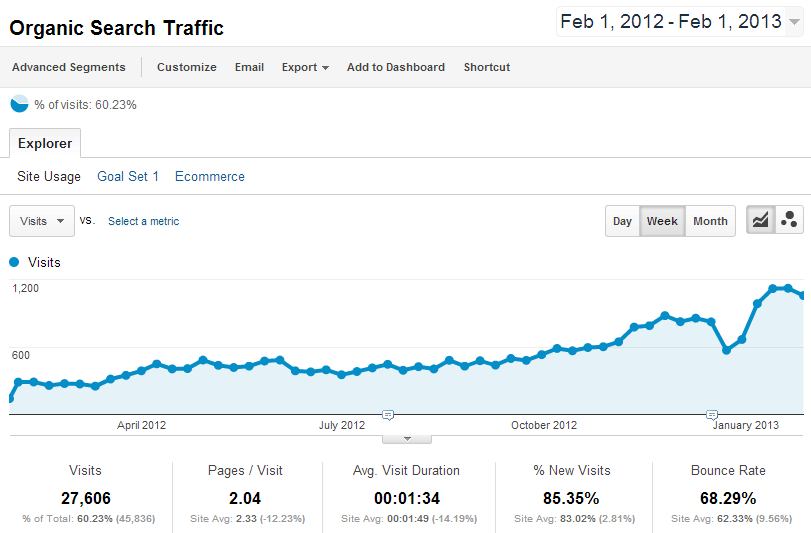Click the blue Visits legend dot

[14, 262]
